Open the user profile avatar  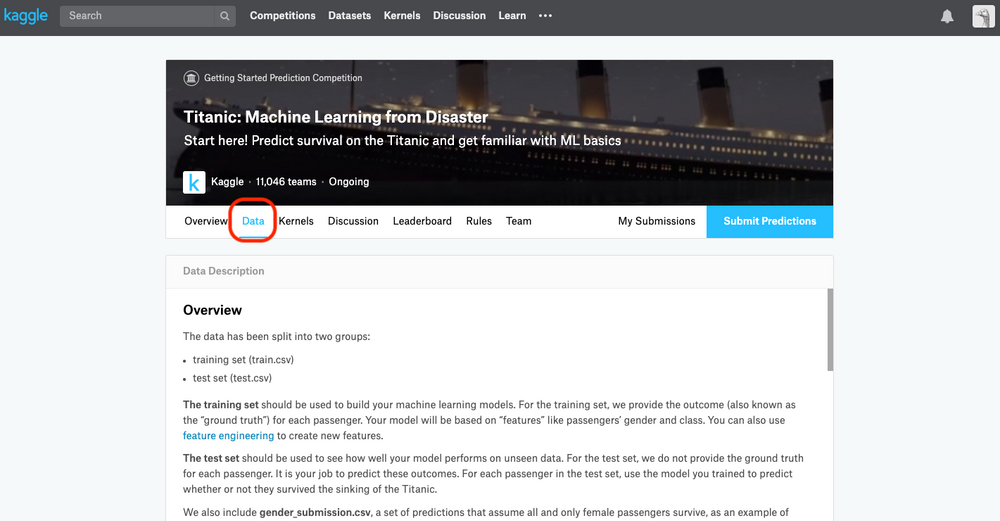click(983, 17)
